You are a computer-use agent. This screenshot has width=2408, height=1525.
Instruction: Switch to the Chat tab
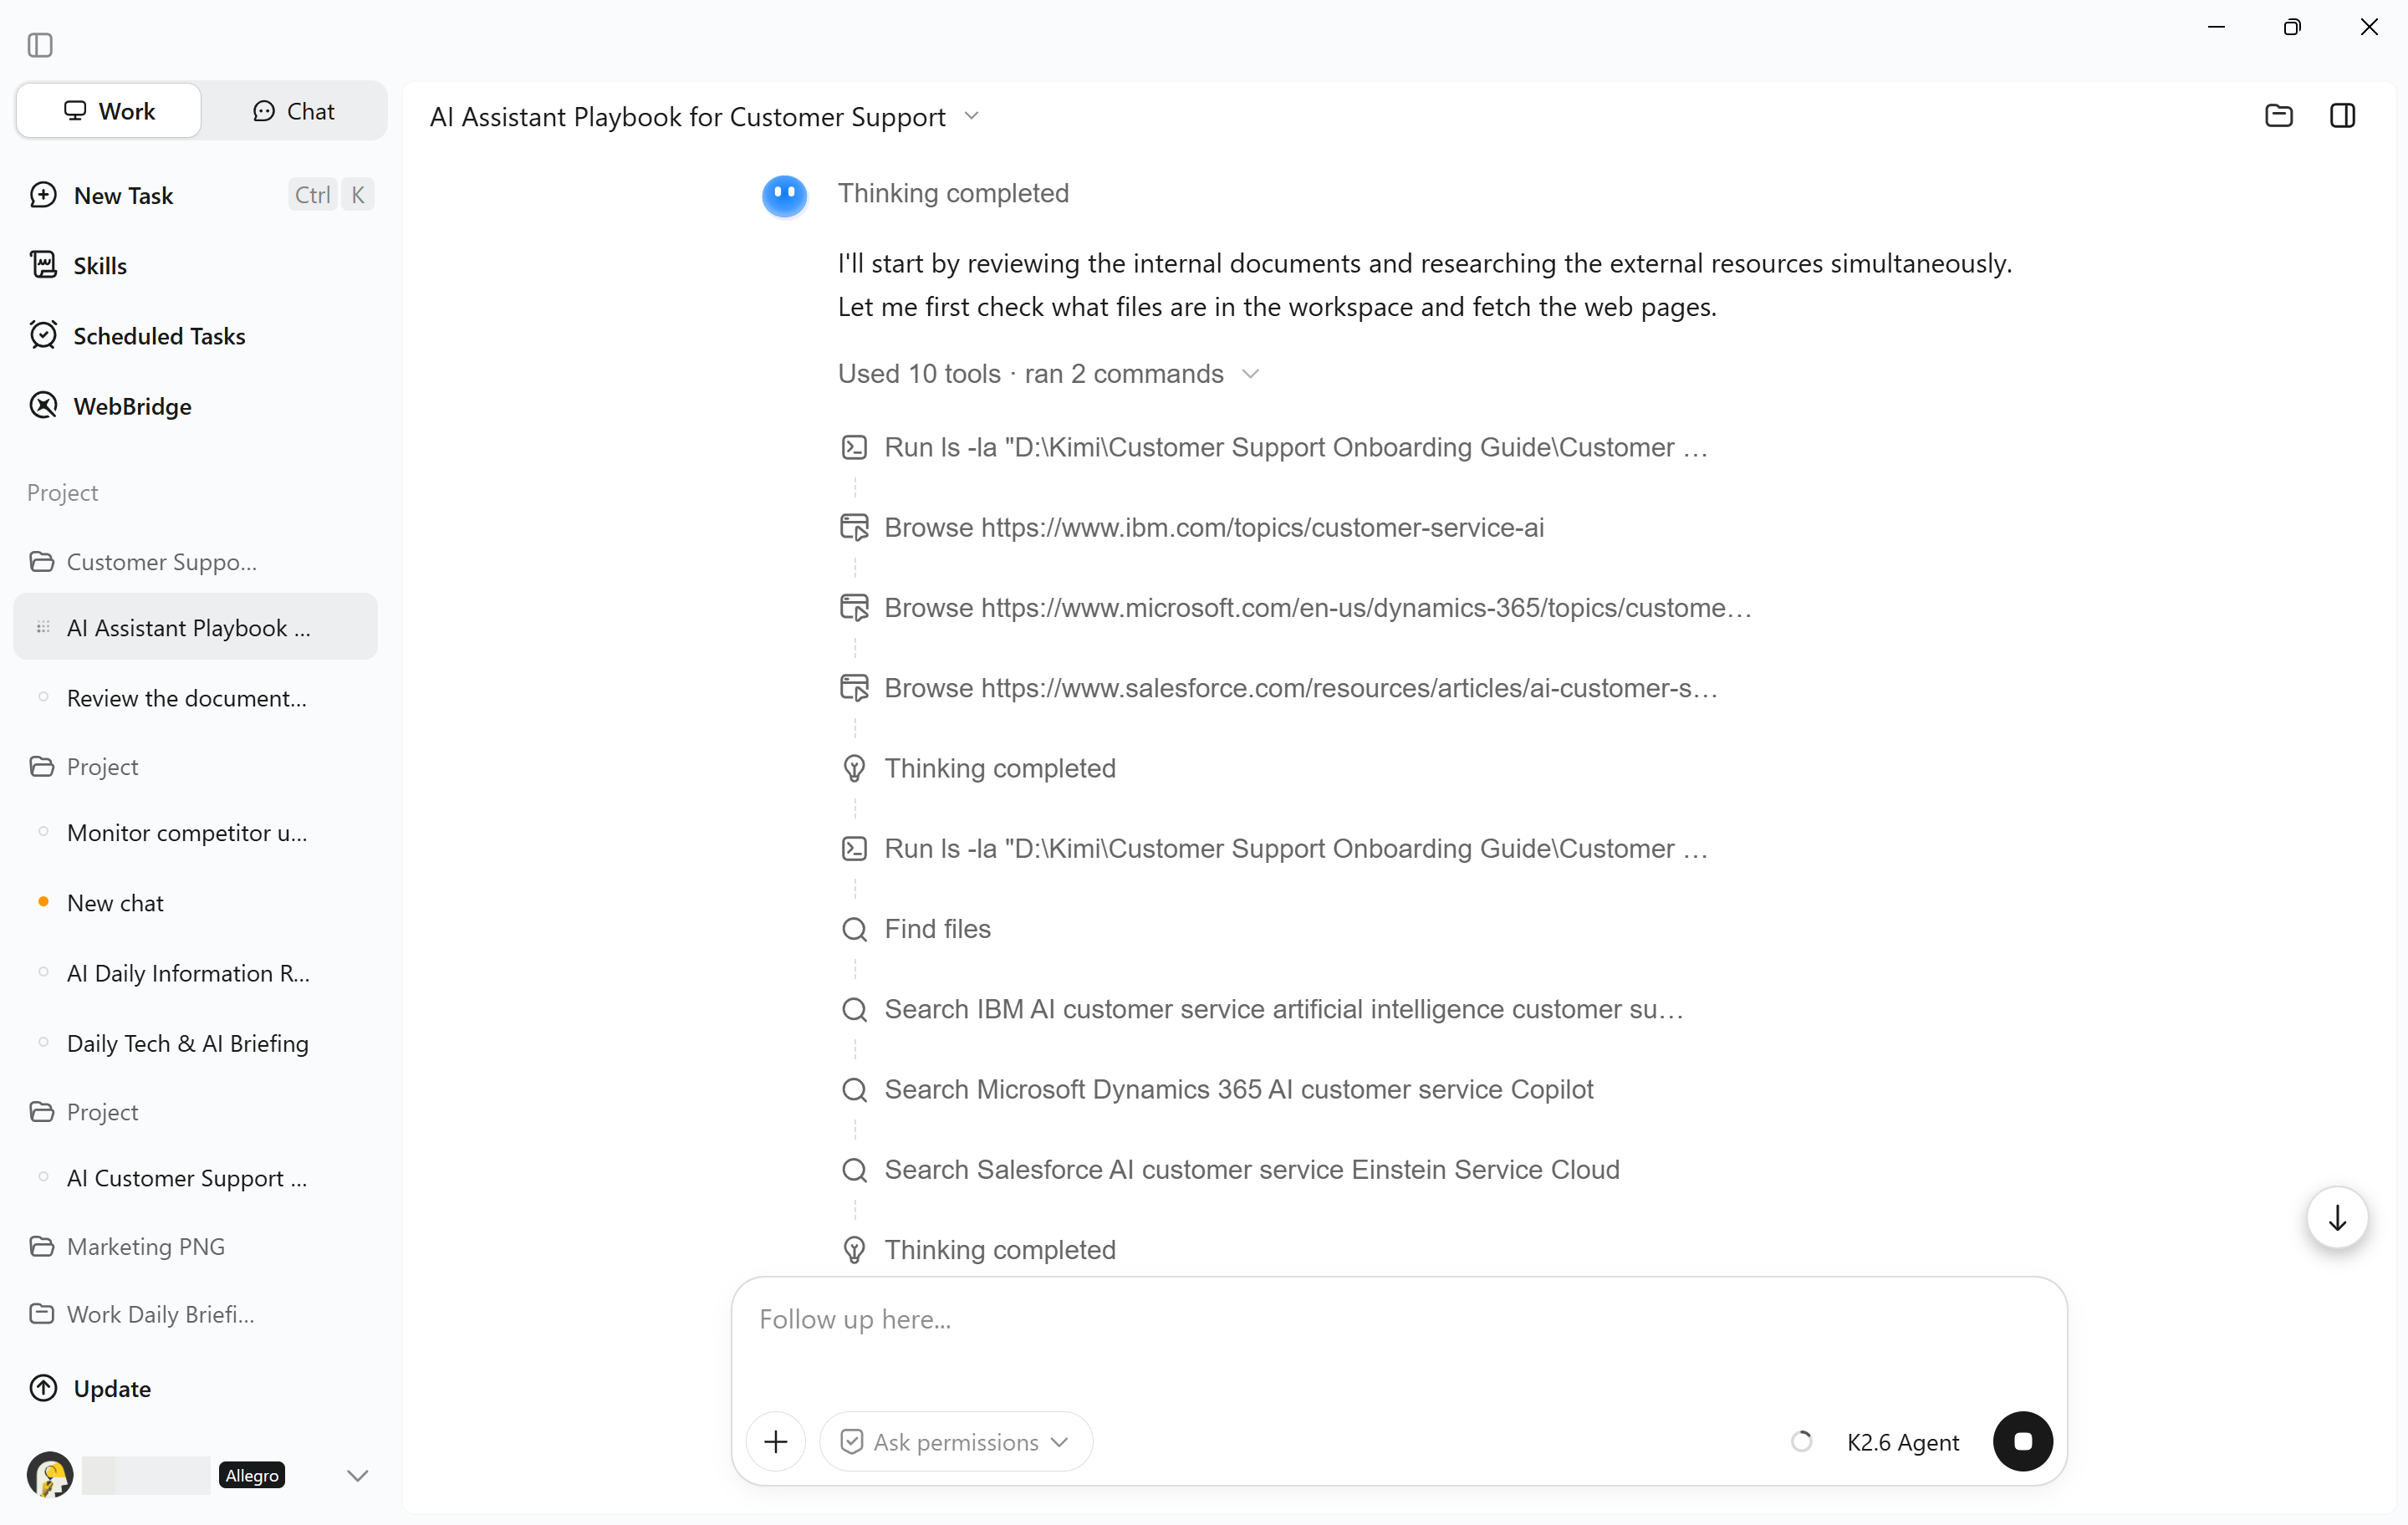[294, 111]
